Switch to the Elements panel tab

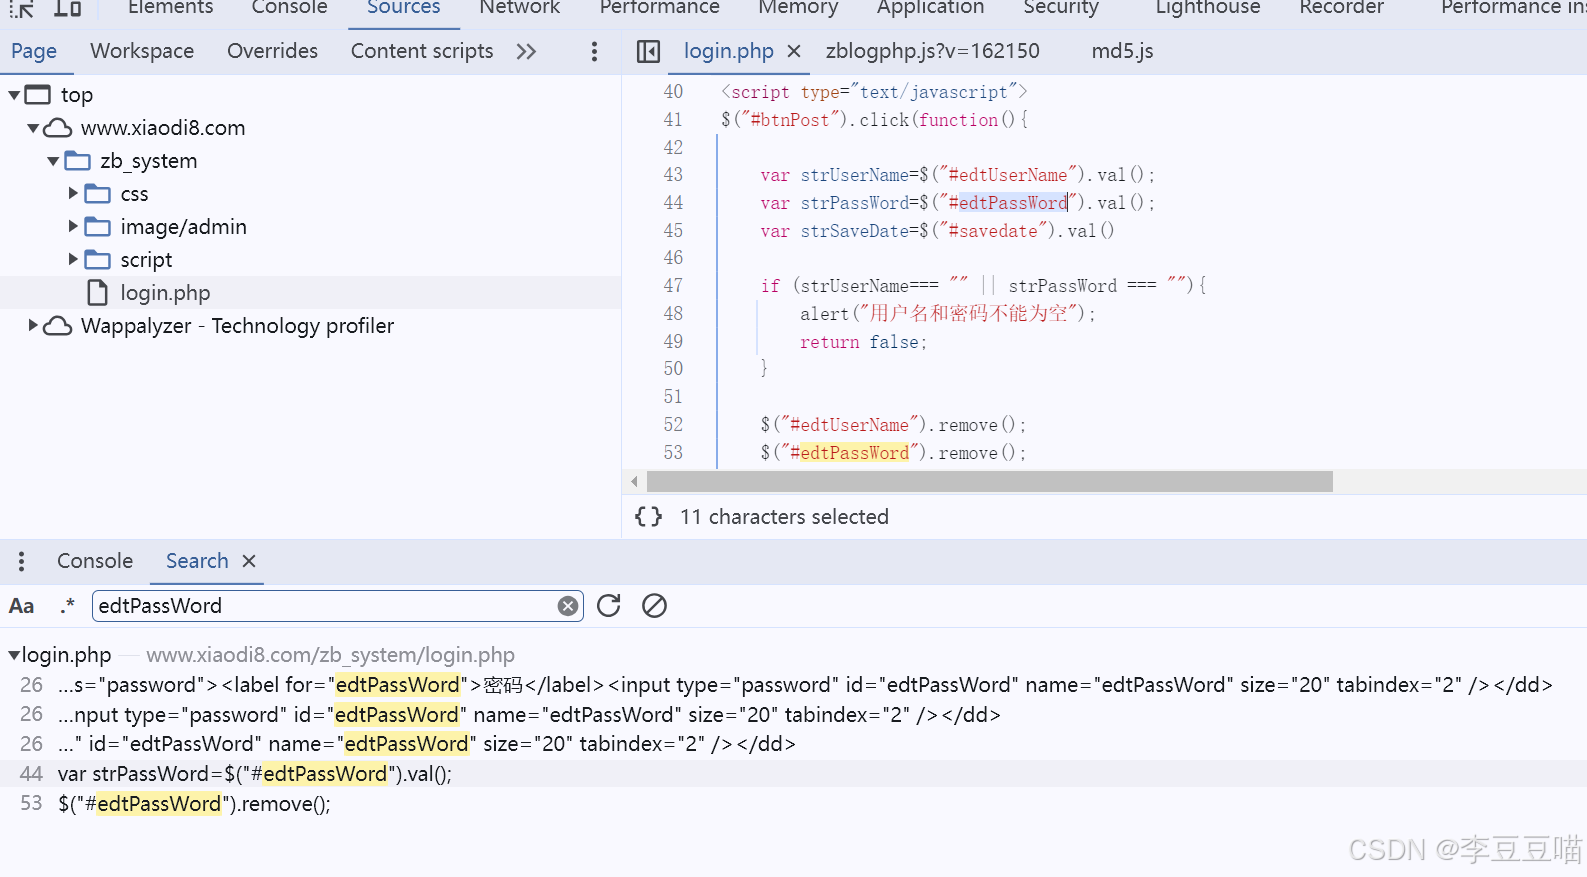point(170,8)
